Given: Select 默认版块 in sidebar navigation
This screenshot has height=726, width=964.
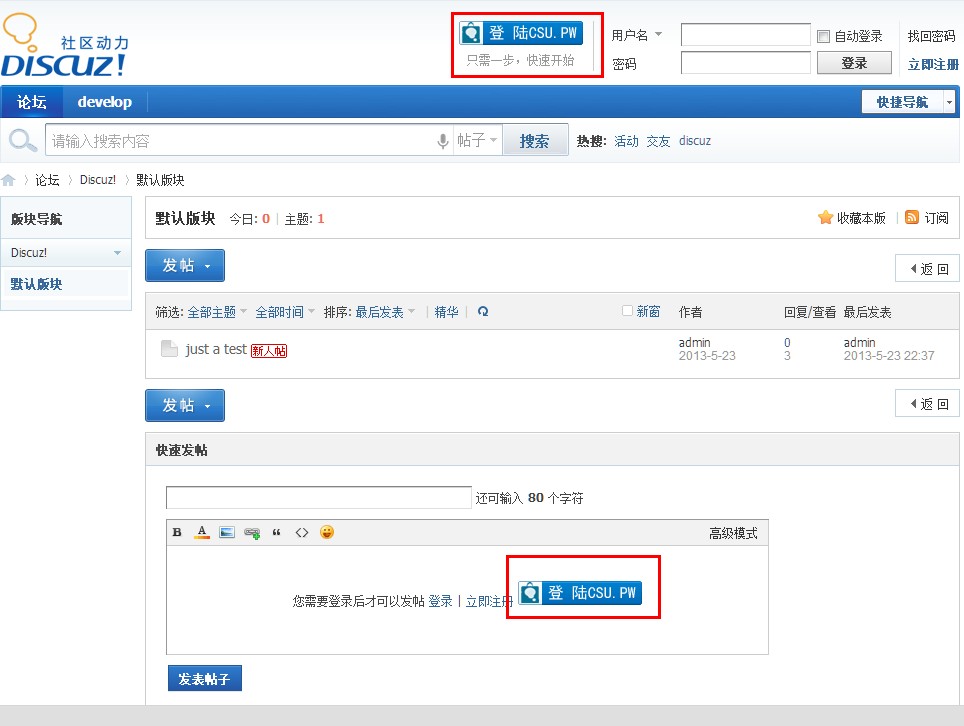Looking at the screenshot, I should 36,284.
